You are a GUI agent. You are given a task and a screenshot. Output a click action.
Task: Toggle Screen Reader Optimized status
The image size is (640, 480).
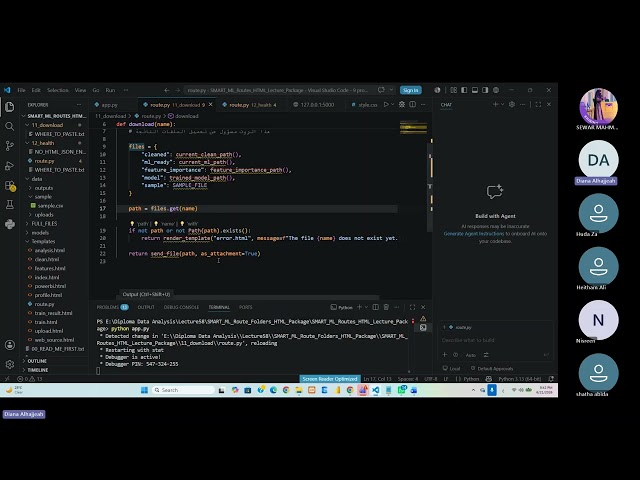[x=330, y=379]
